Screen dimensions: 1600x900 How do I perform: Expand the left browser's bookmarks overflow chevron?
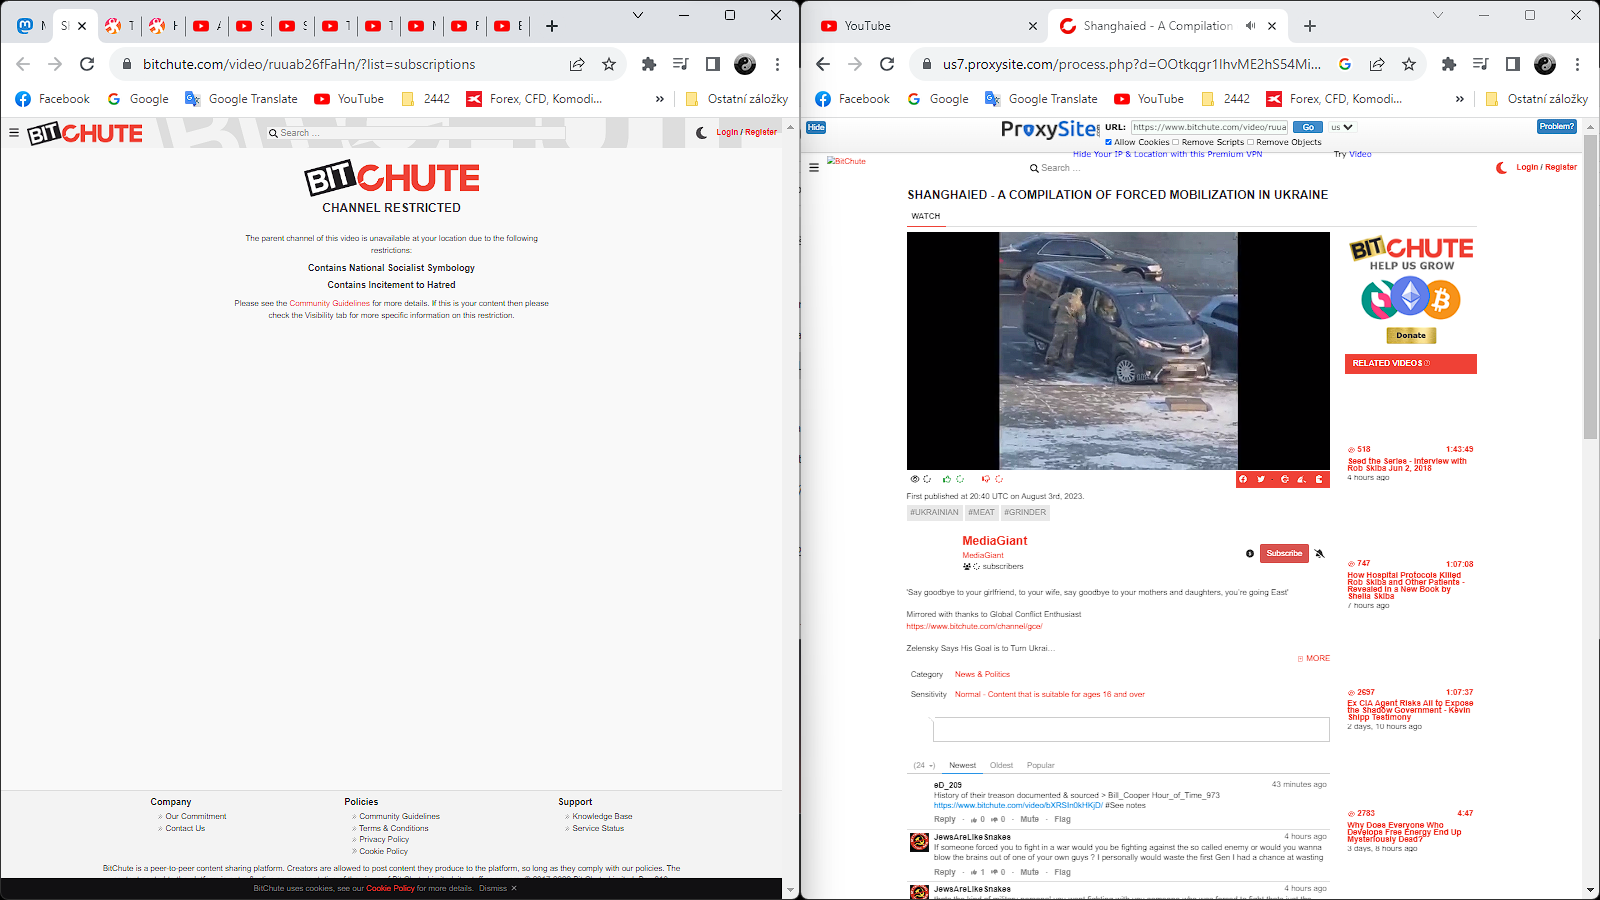point(659,99)
